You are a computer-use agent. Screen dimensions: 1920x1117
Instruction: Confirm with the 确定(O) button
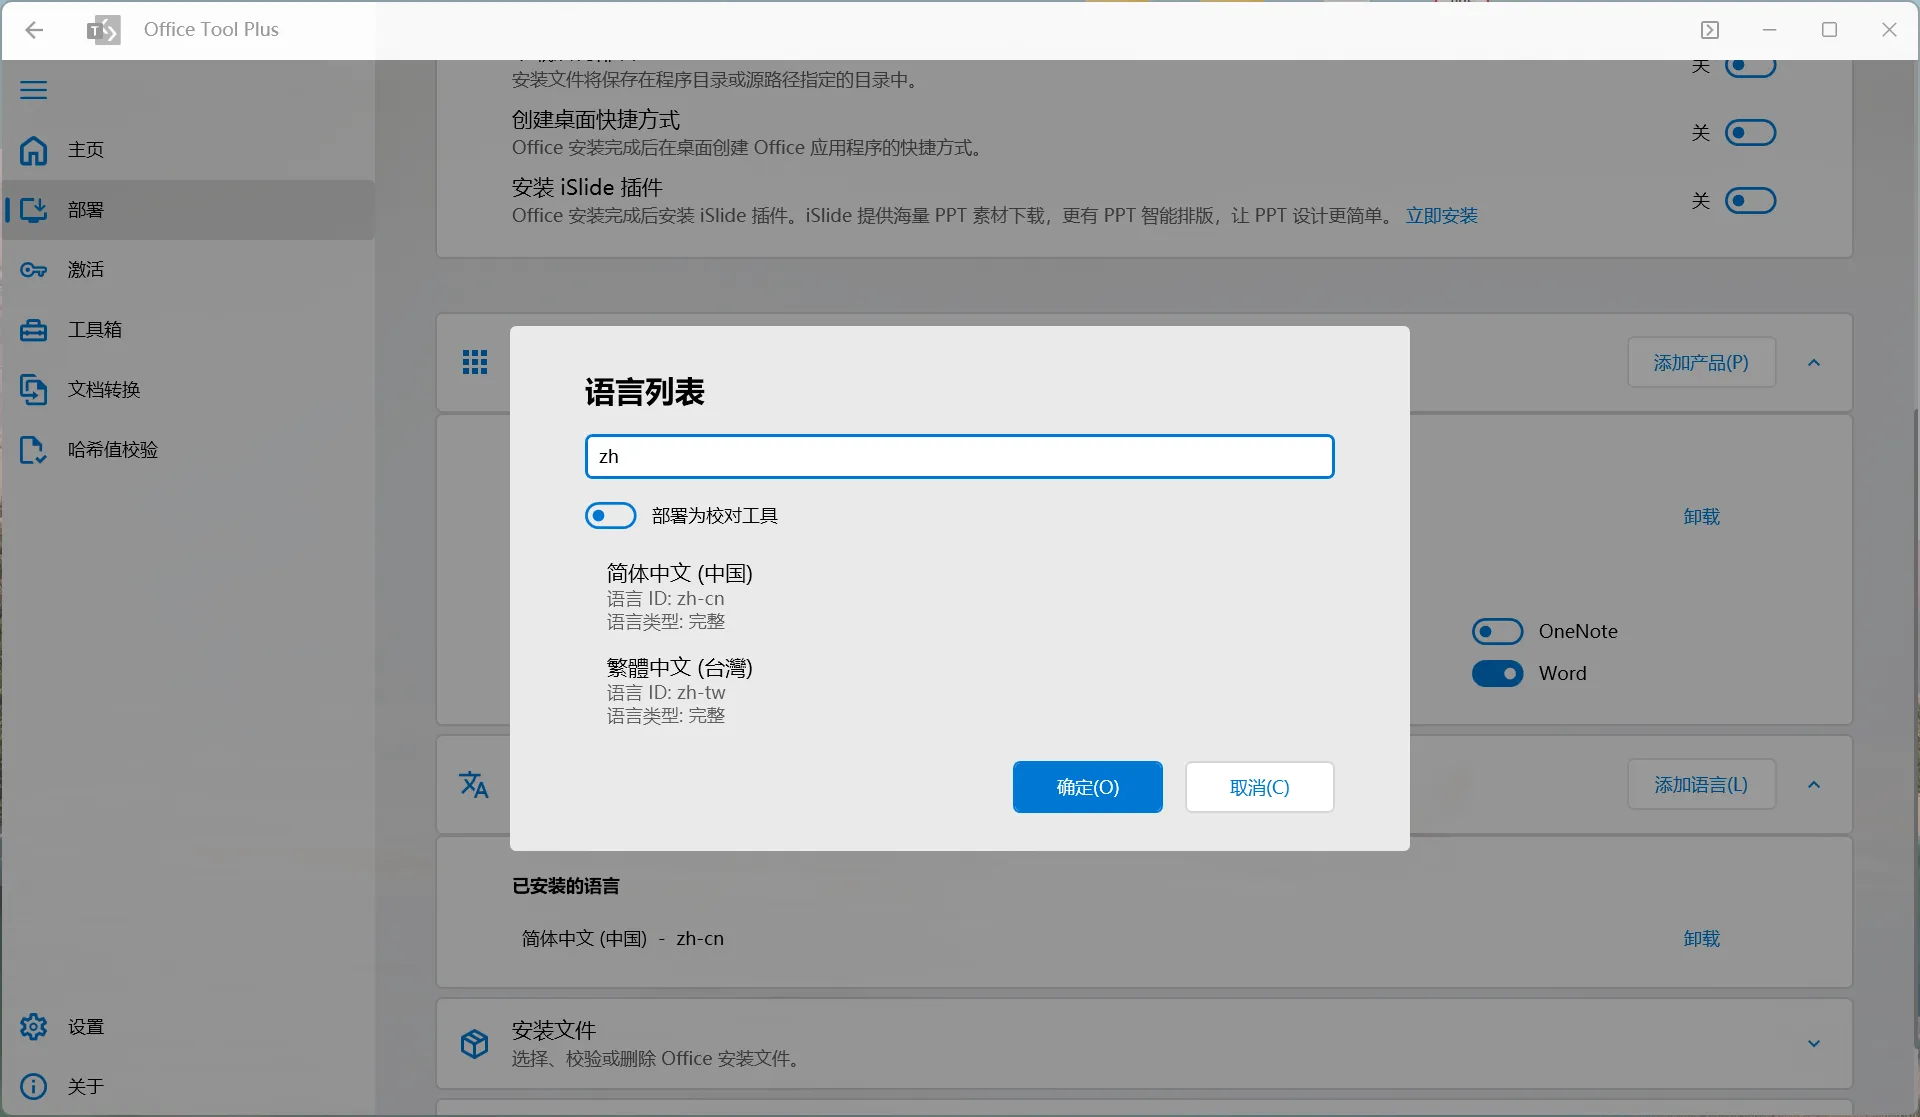click(1087, 787)
